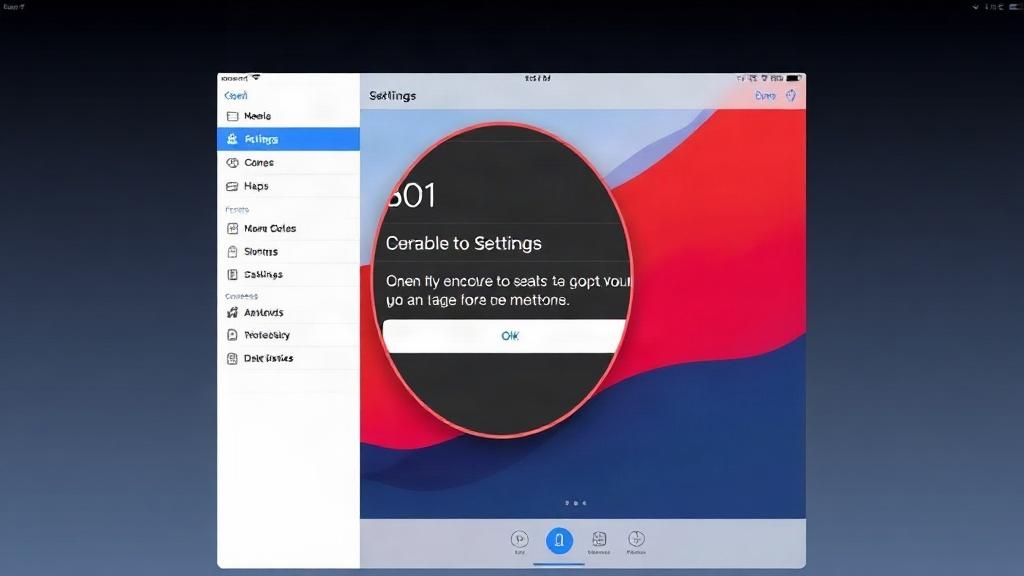
Task: Click the battery icon in the tablet status bar
Action: coord(793,78)
